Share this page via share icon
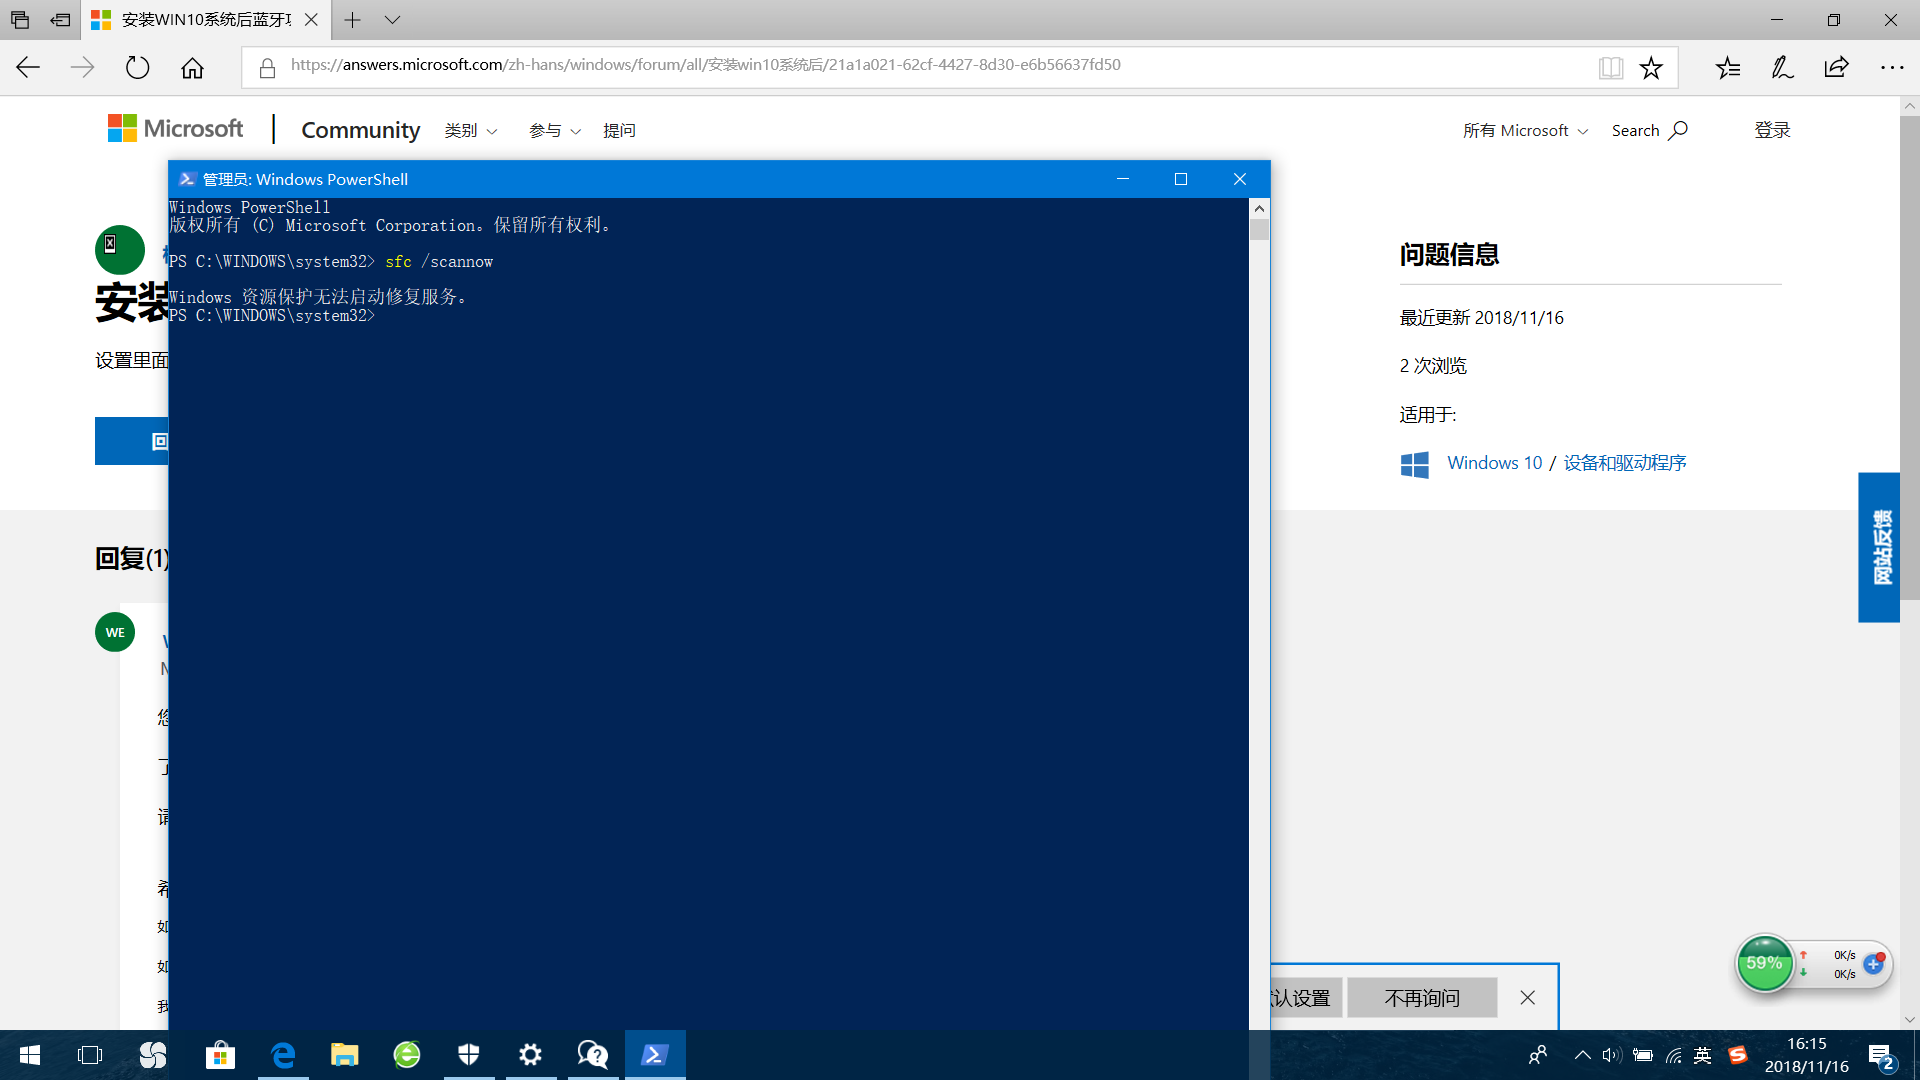Viewport: 1920px width, 1080px height. pyautogui.click(x=1836, y=67)
